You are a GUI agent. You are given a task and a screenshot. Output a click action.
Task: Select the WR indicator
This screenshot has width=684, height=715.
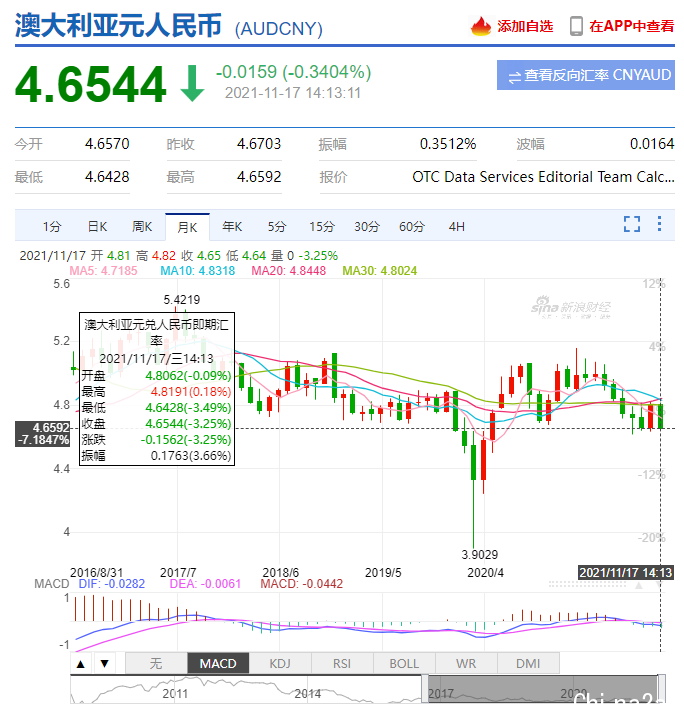(466, 663)
